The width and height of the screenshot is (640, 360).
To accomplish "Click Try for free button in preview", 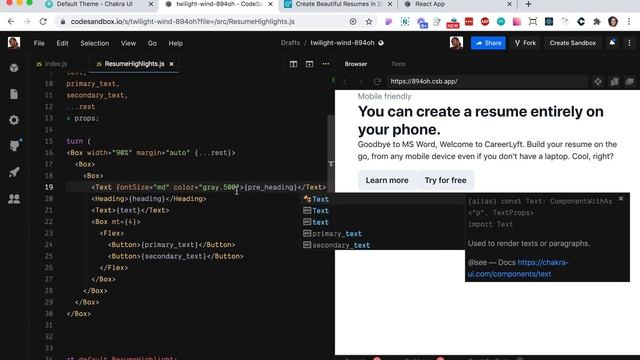I will coord(445,180).
